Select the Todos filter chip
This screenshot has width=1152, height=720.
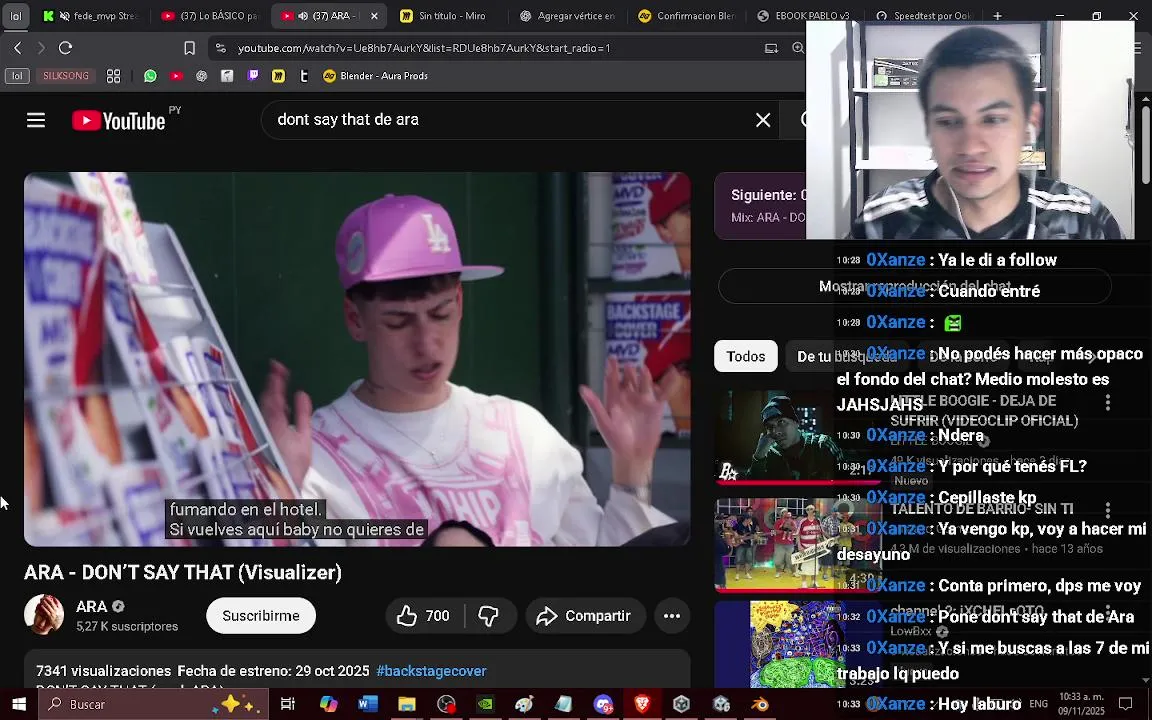pos(746,356)
